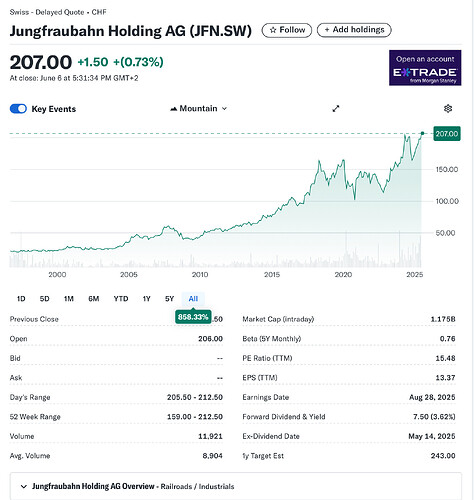The width and height of the screenshot is (474, 500).
Task: Click the Add holdings button
Action: click(354, 30)
